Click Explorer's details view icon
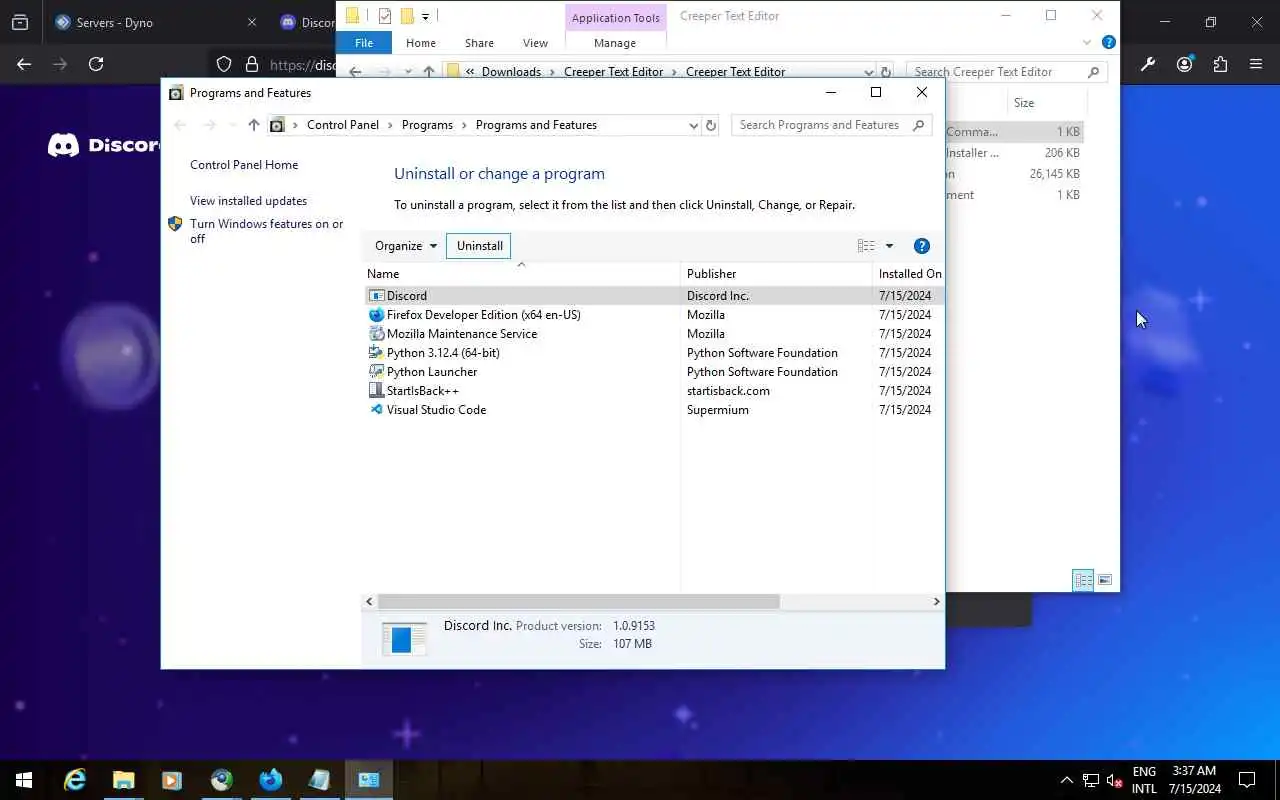Image resolution: width=1280 pixels, height=800 pixels. pyautogui.click(x=1083, y=580)
